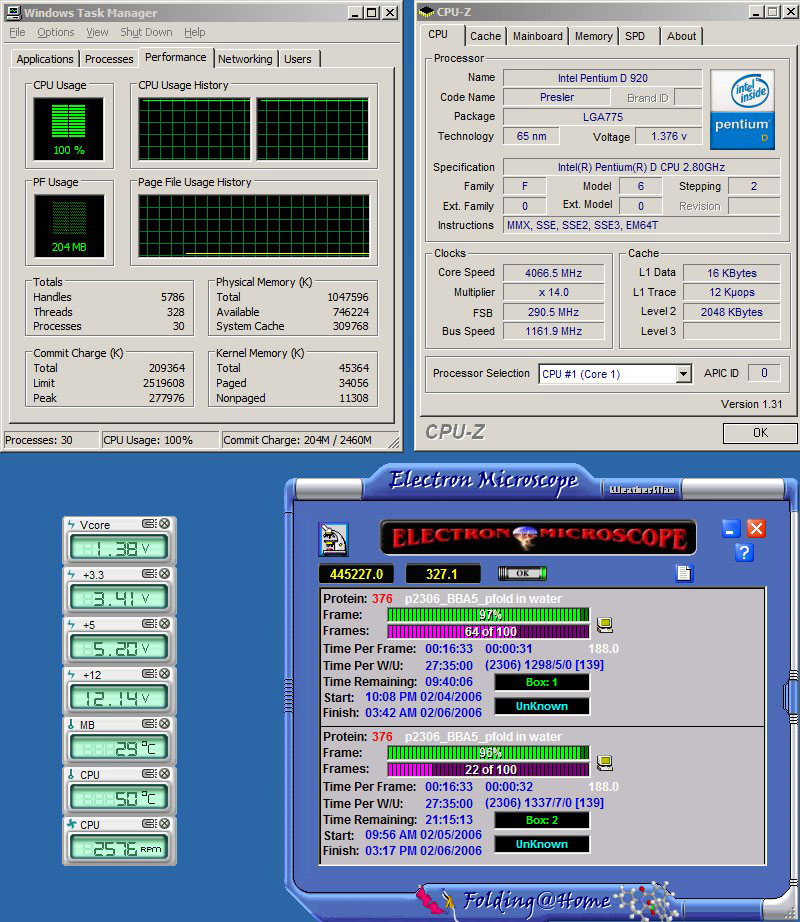The image size is (800, 922).
Task: Open settings icon on the +5 voltage widget
Action: coord(149,623)
